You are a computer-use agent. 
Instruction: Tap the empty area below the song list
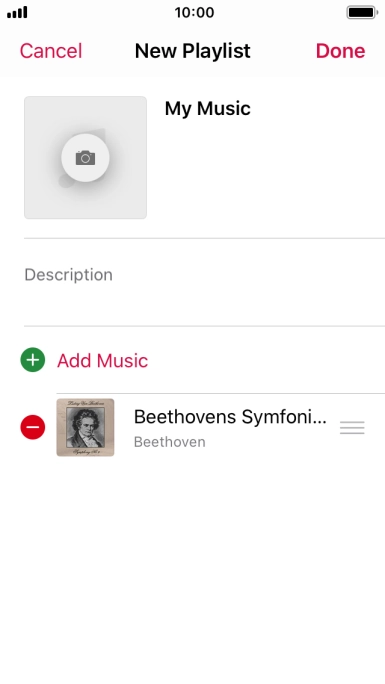tap(192, 567)
